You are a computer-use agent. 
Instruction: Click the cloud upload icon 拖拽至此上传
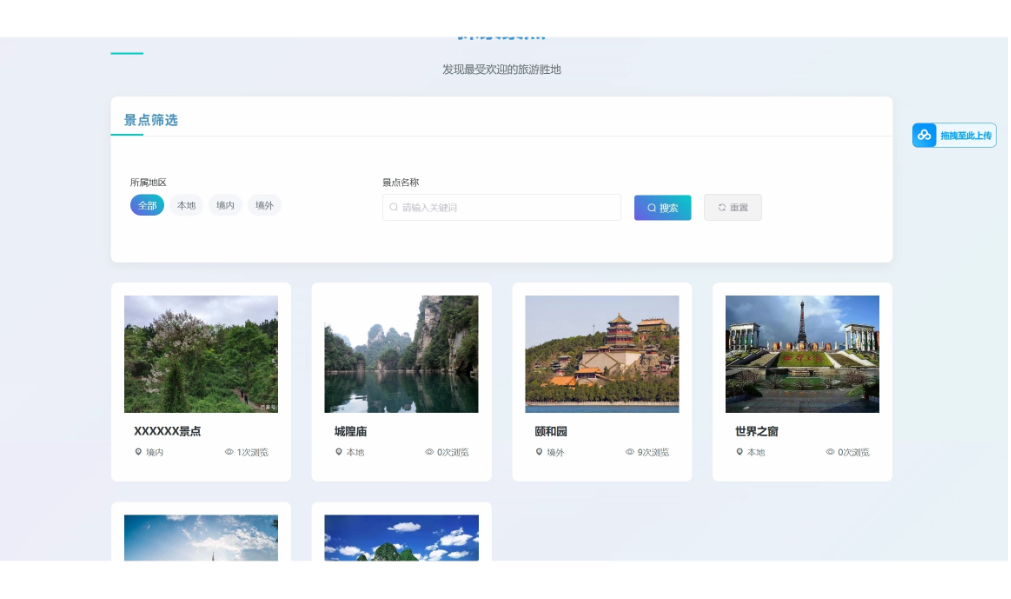(x=924, y=135)
